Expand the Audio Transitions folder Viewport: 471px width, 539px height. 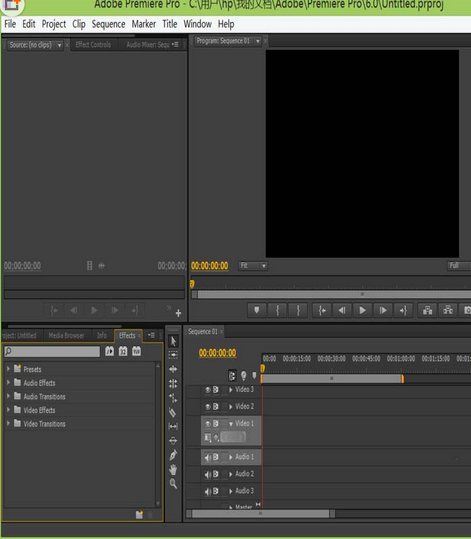tap(8, 396)
